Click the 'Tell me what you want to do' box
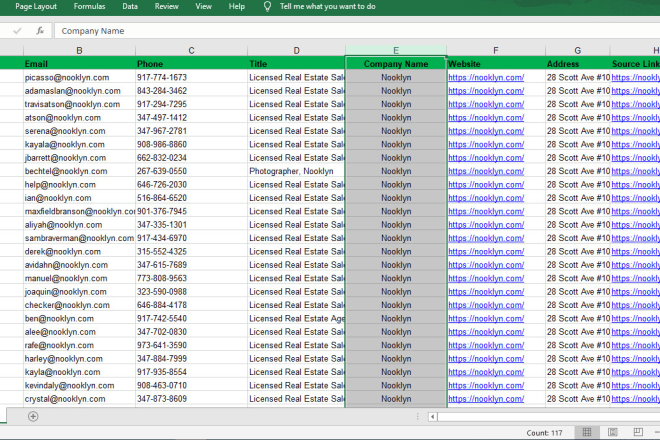 coord(327,6)
